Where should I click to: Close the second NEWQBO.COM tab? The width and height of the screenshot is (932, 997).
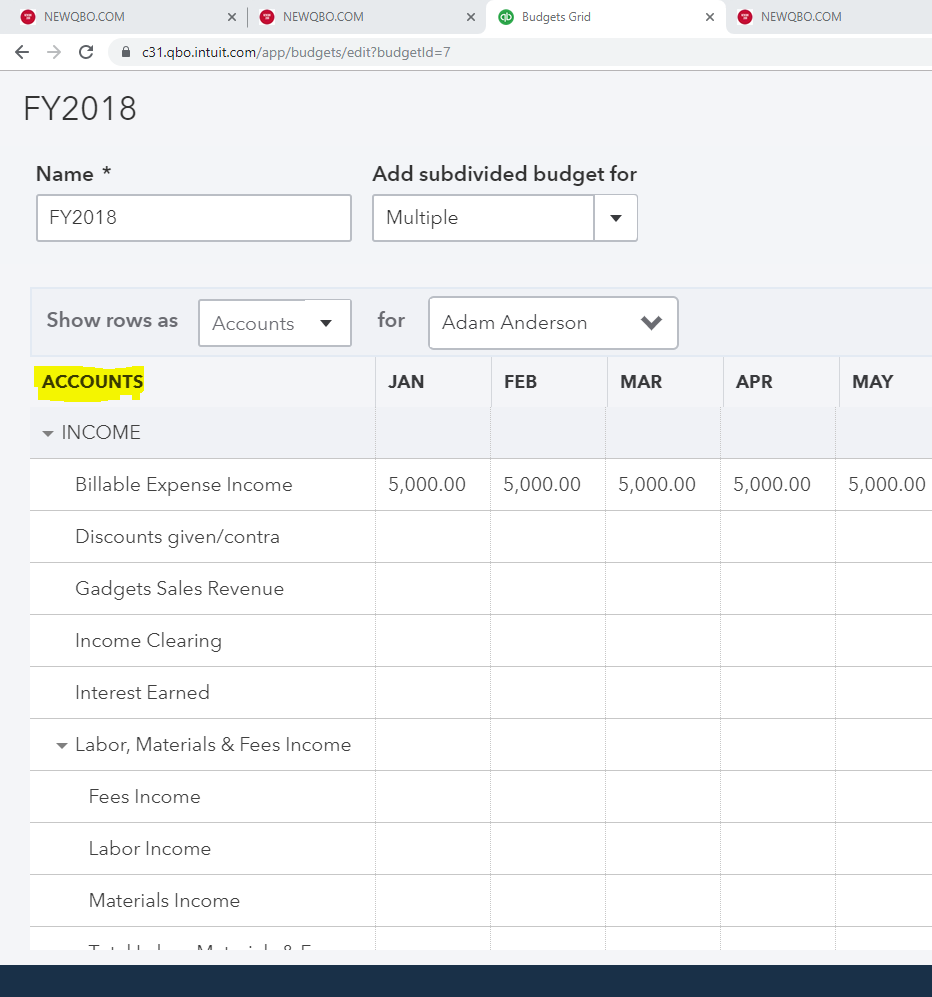click(x=471, y=17)
